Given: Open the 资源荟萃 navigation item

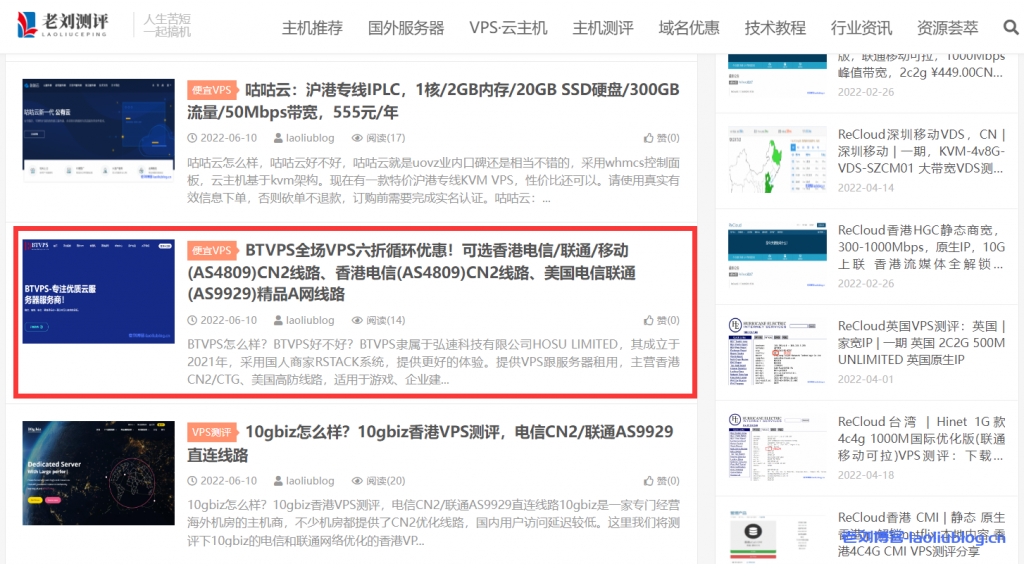Looking at the screenshot, I should pos(948,28).
